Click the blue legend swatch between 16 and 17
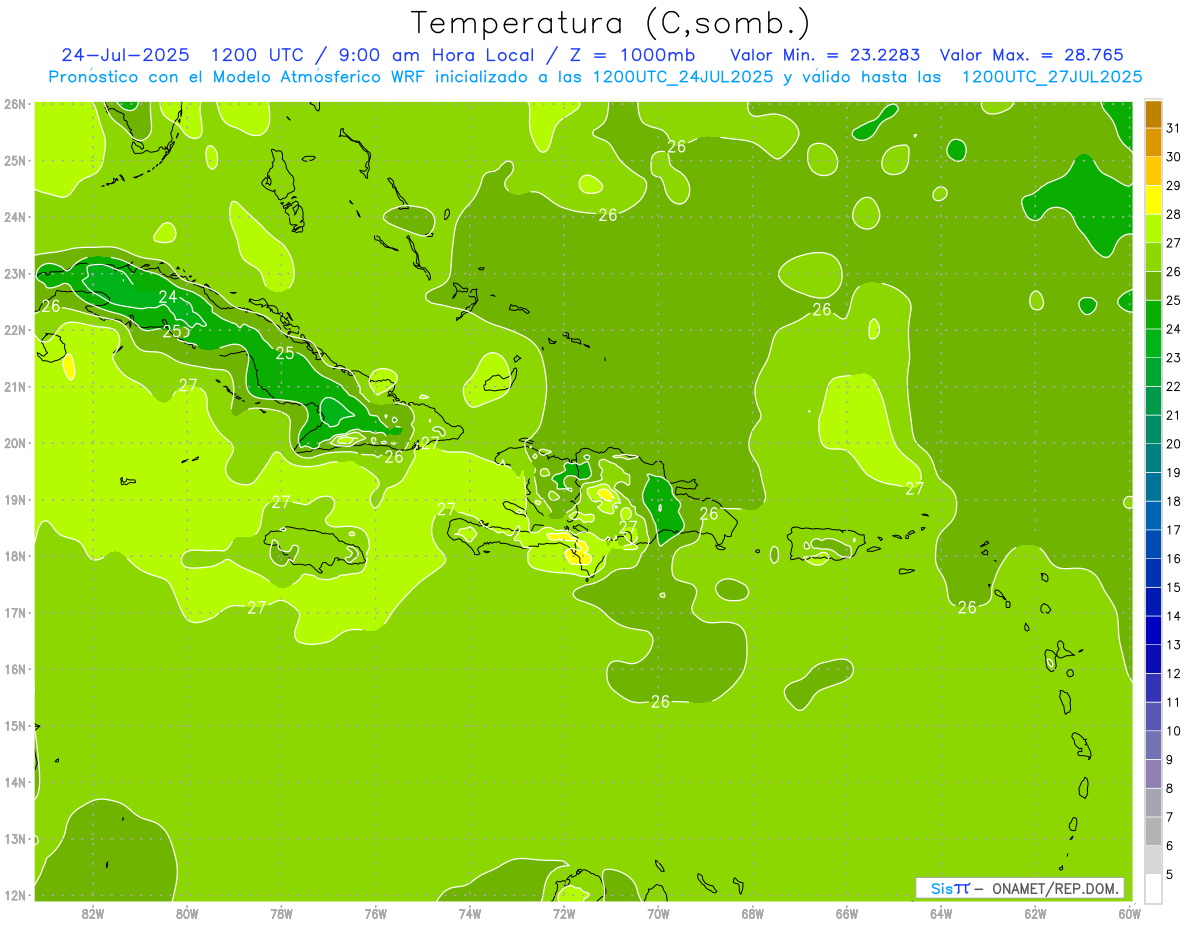Image resolution: width=1200 pixels, height=927 pixels. pos(1153,544)
